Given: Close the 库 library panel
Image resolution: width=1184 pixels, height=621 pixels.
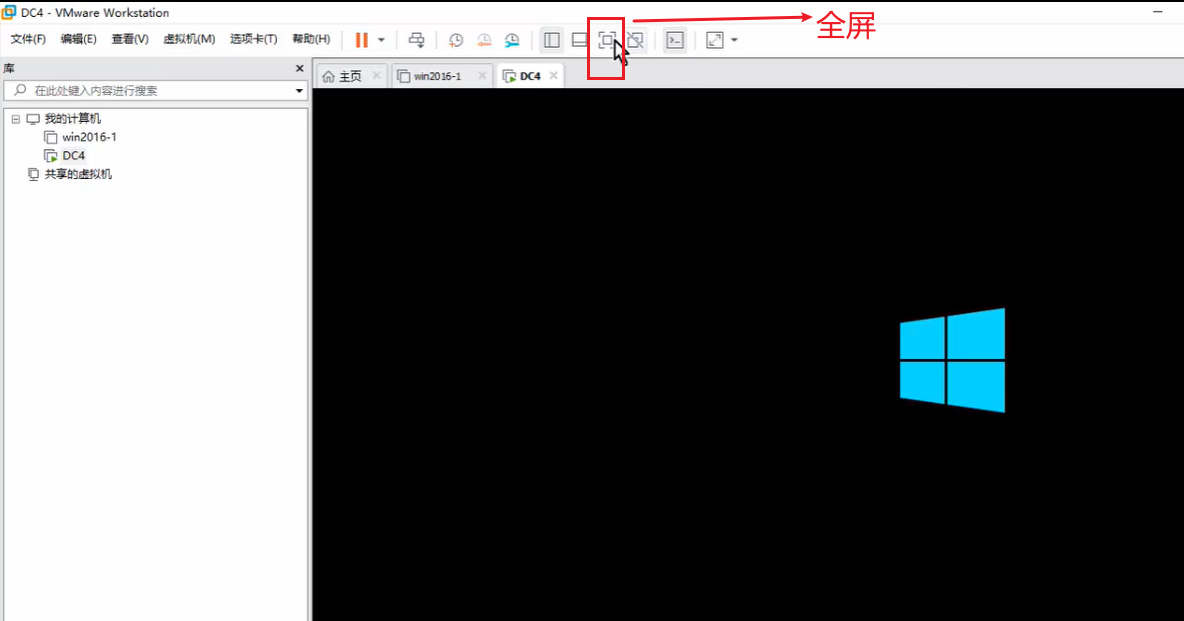Looking at the screenshot, I should click(x=299, y=68).
